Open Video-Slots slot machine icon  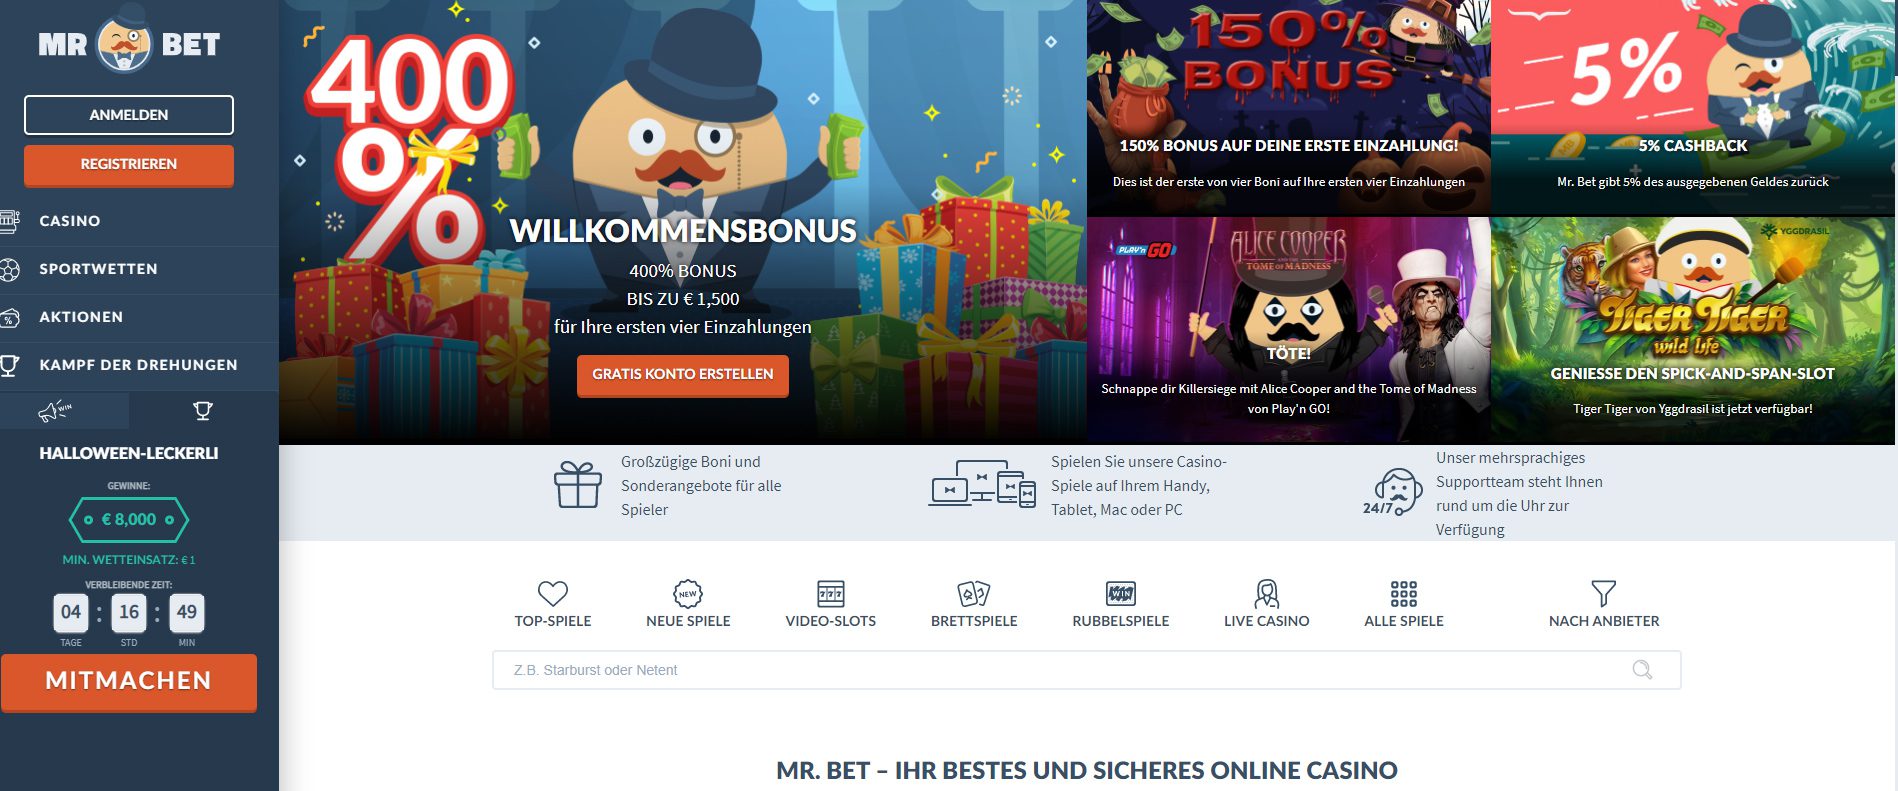[x=831, y=593]
